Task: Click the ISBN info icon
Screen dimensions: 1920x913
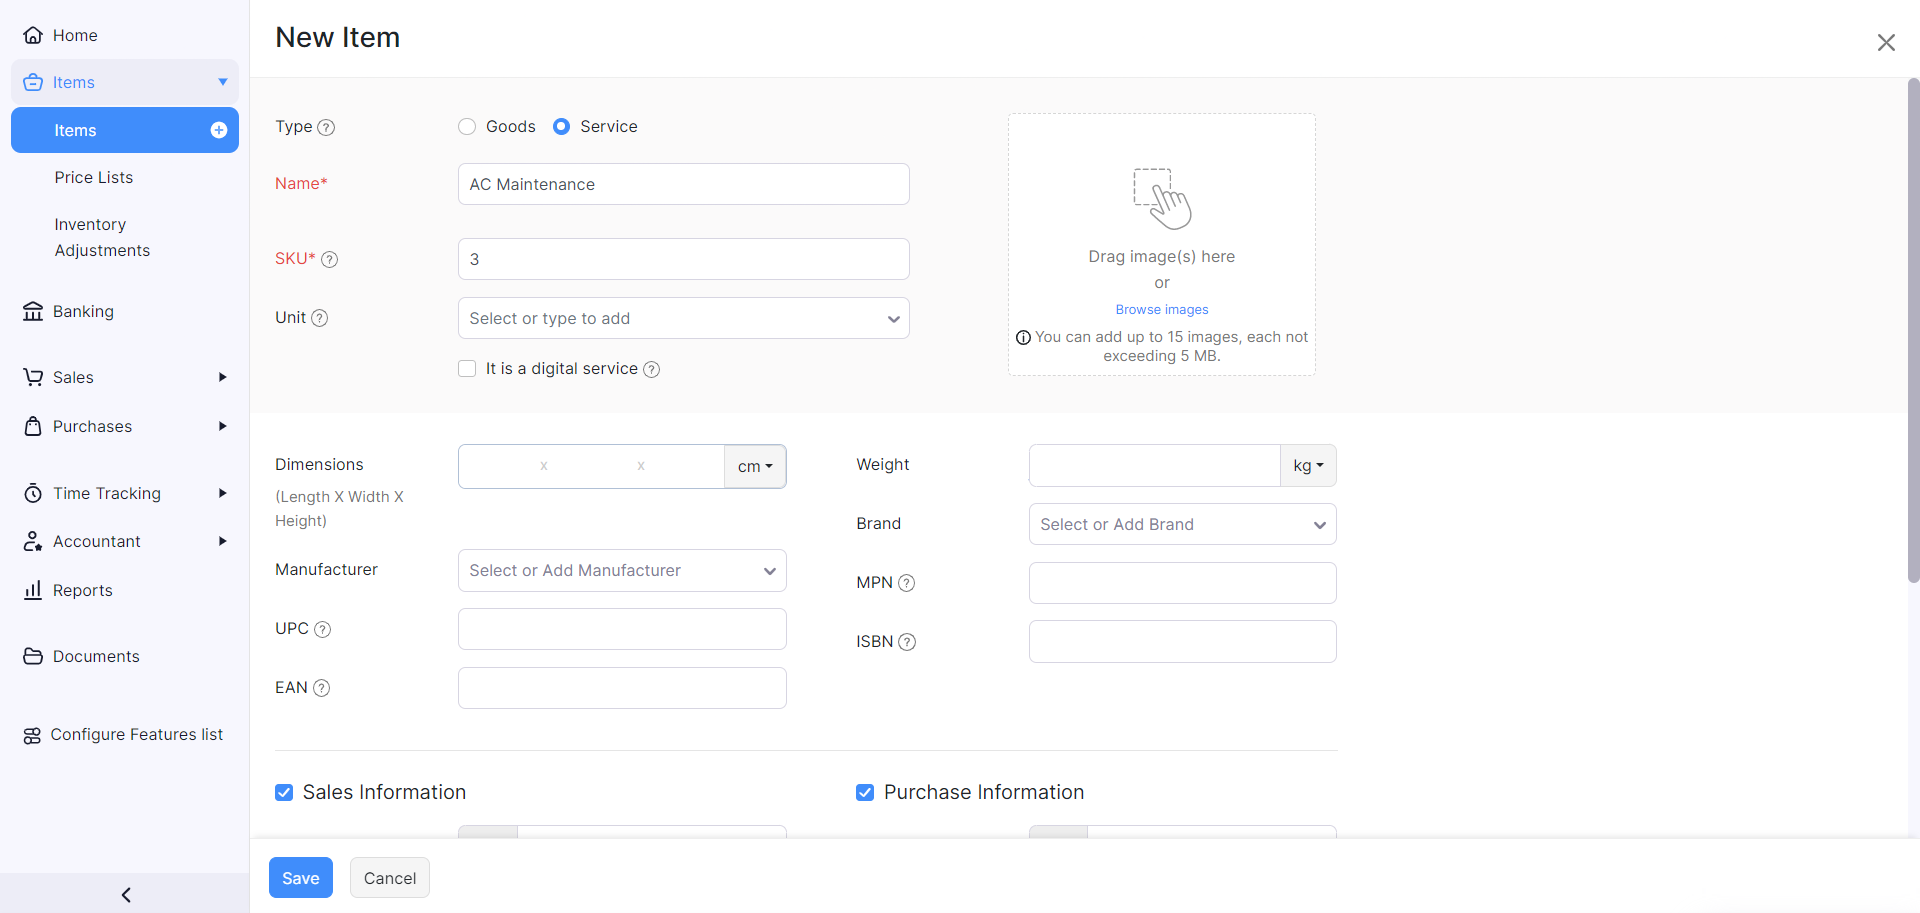Action: click(907, 642)
